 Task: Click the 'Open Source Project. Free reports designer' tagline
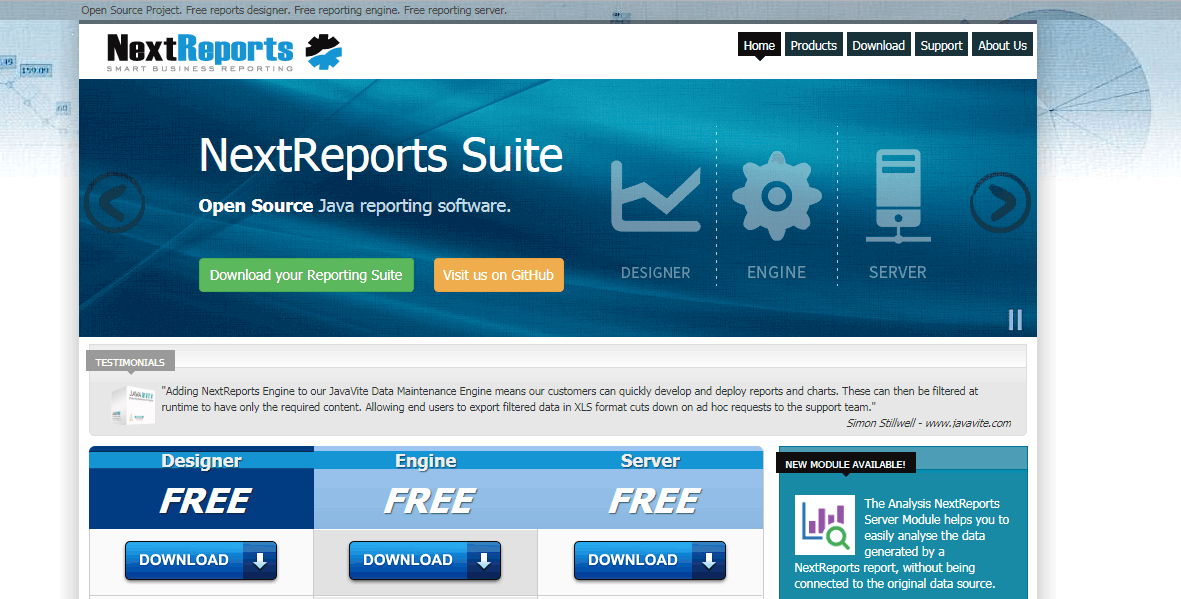coord(294,11)
